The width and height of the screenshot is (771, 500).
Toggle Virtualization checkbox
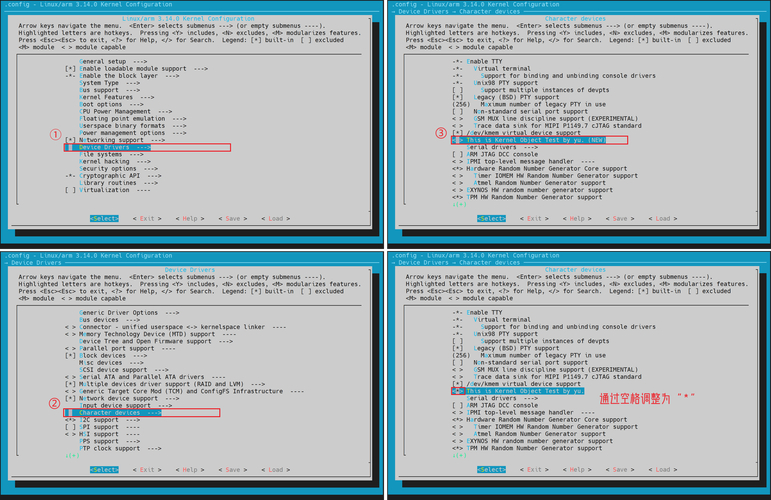[x=70, y=190]
